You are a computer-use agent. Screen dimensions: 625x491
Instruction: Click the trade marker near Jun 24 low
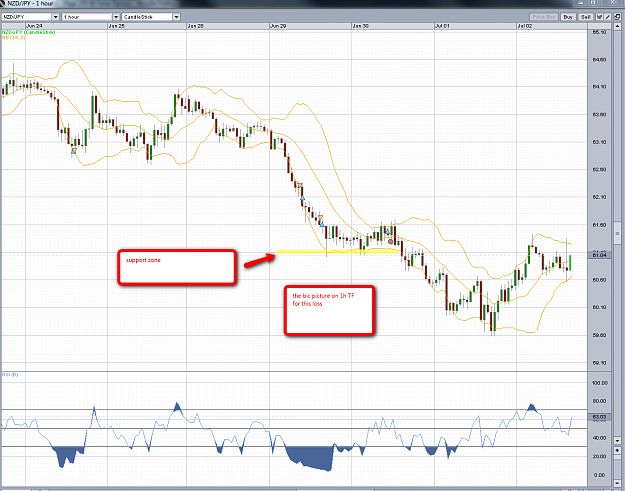tap(74, 151)
